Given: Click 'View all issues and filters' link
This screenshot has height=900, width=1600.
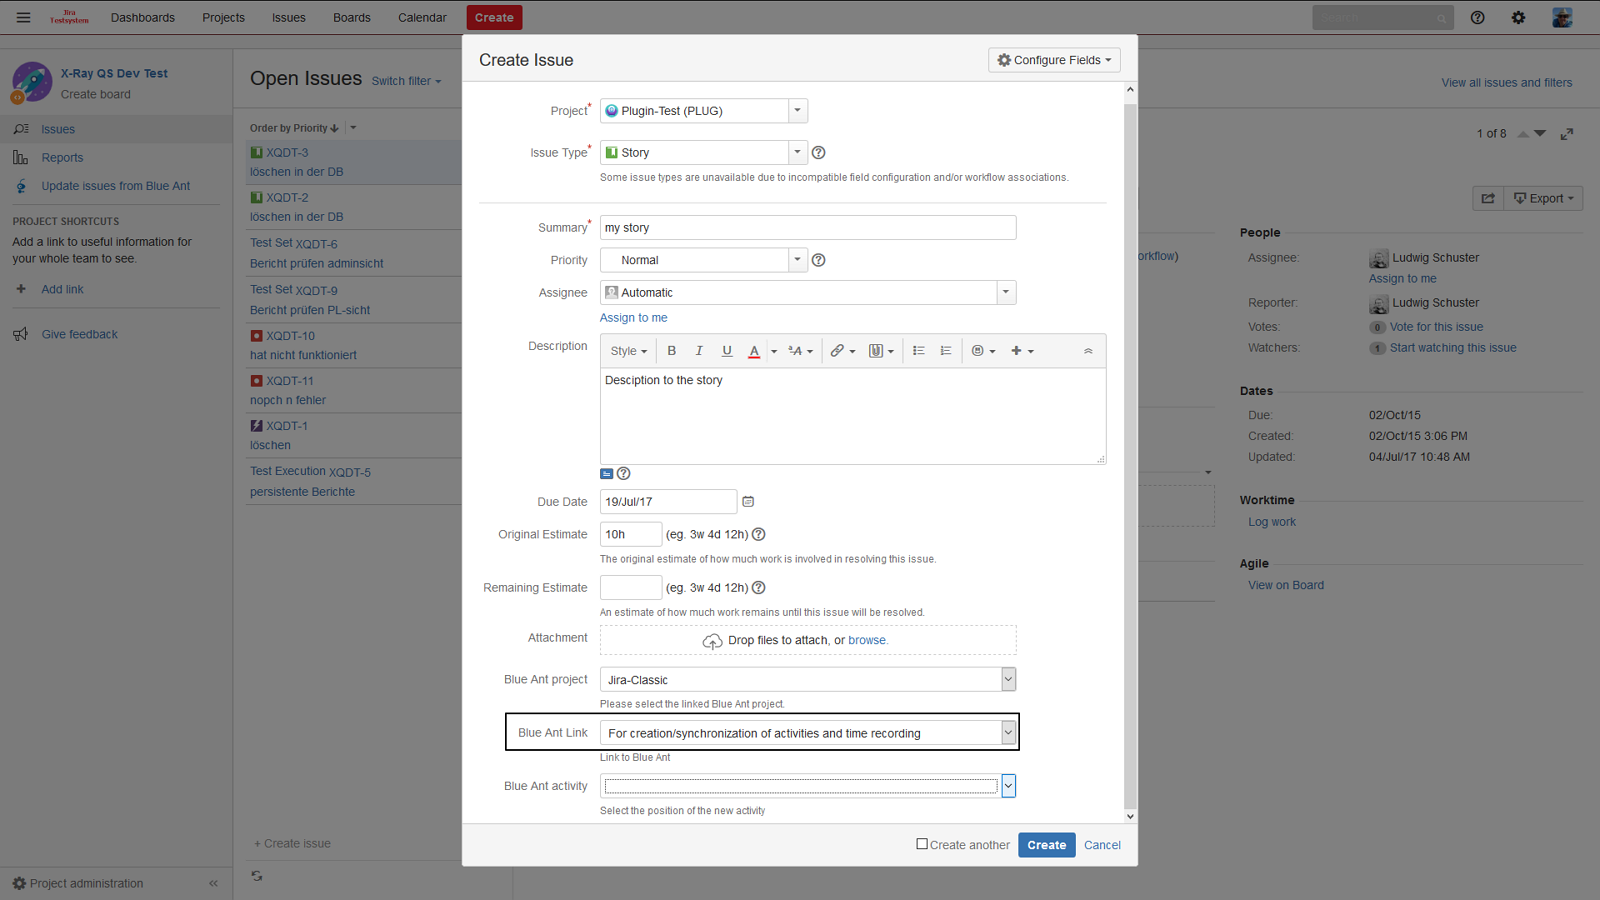Looking at the screenshot, I should tap(1506, 83).
